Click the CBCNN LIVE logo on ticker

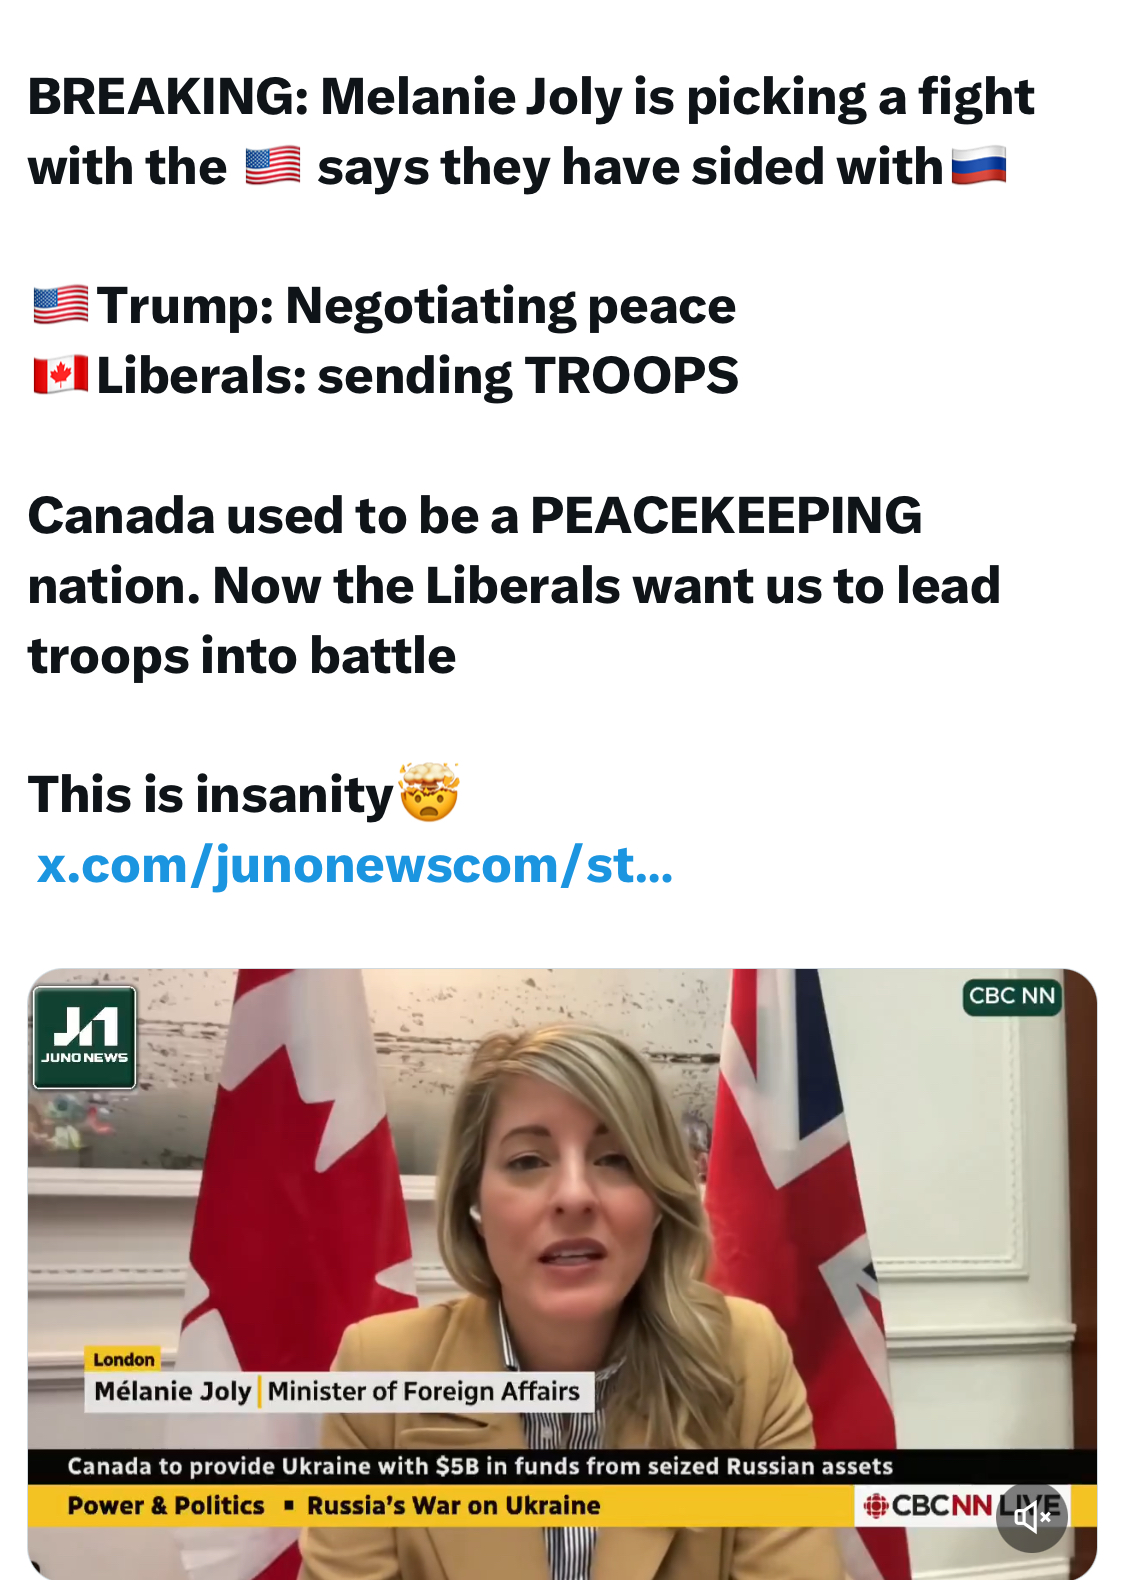point(960,1505)
